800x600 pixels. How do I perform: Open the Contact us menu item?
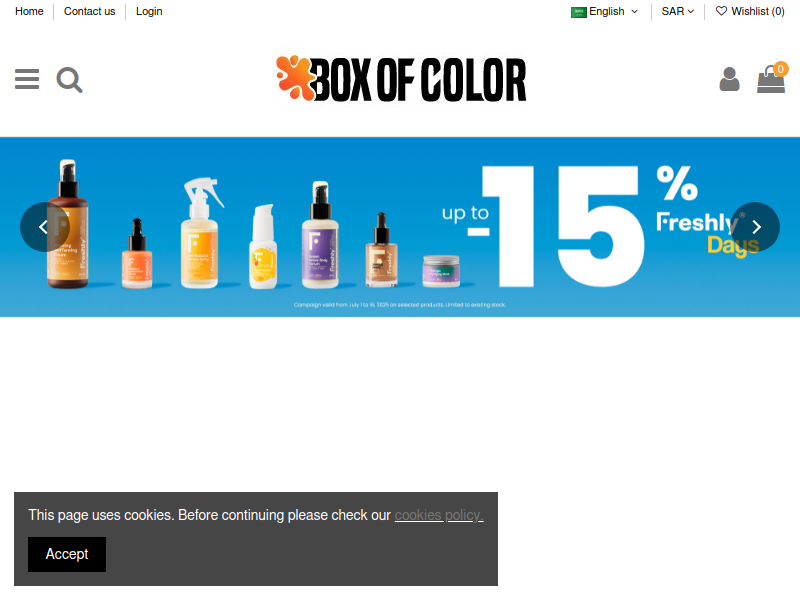click(x=89, y=11)
